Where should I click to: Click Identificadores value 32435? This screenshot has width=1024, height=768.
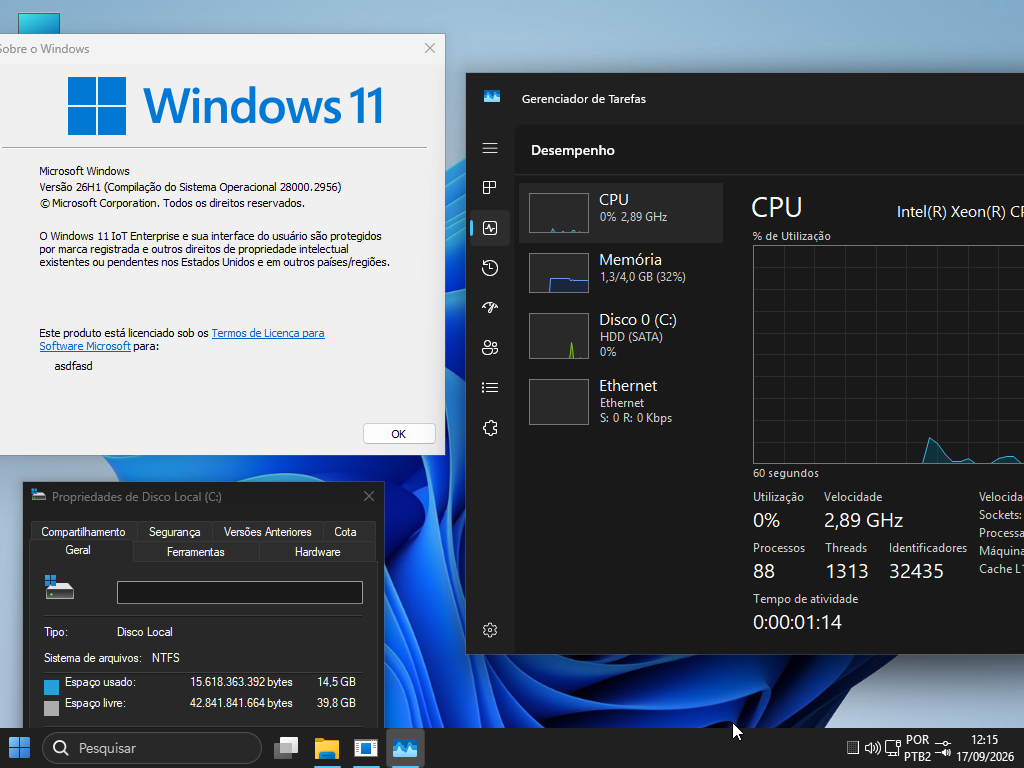tap(916, 571)
